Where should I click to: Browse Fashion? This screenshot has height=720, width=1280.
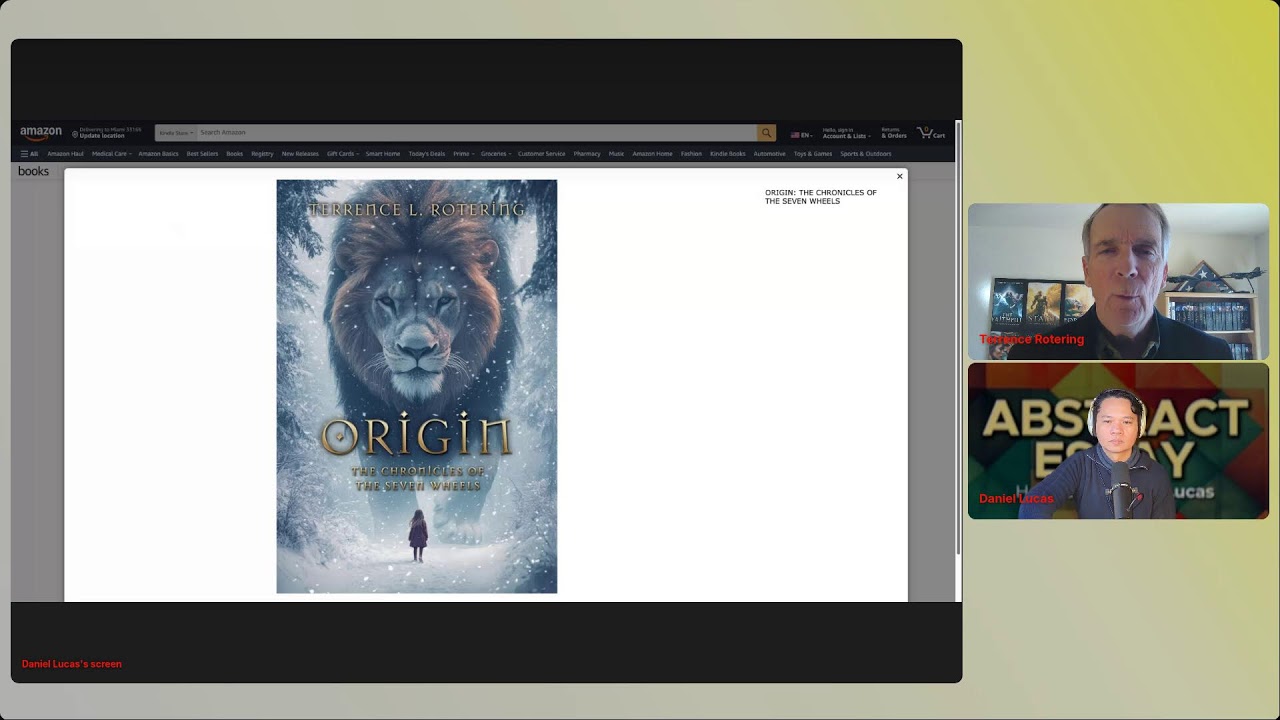point(691,154)
